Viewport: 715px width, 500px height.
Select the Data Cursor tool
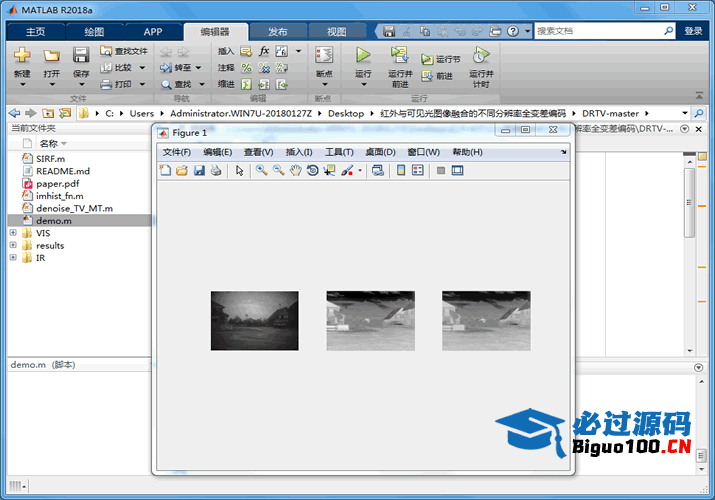pos(329,171)
